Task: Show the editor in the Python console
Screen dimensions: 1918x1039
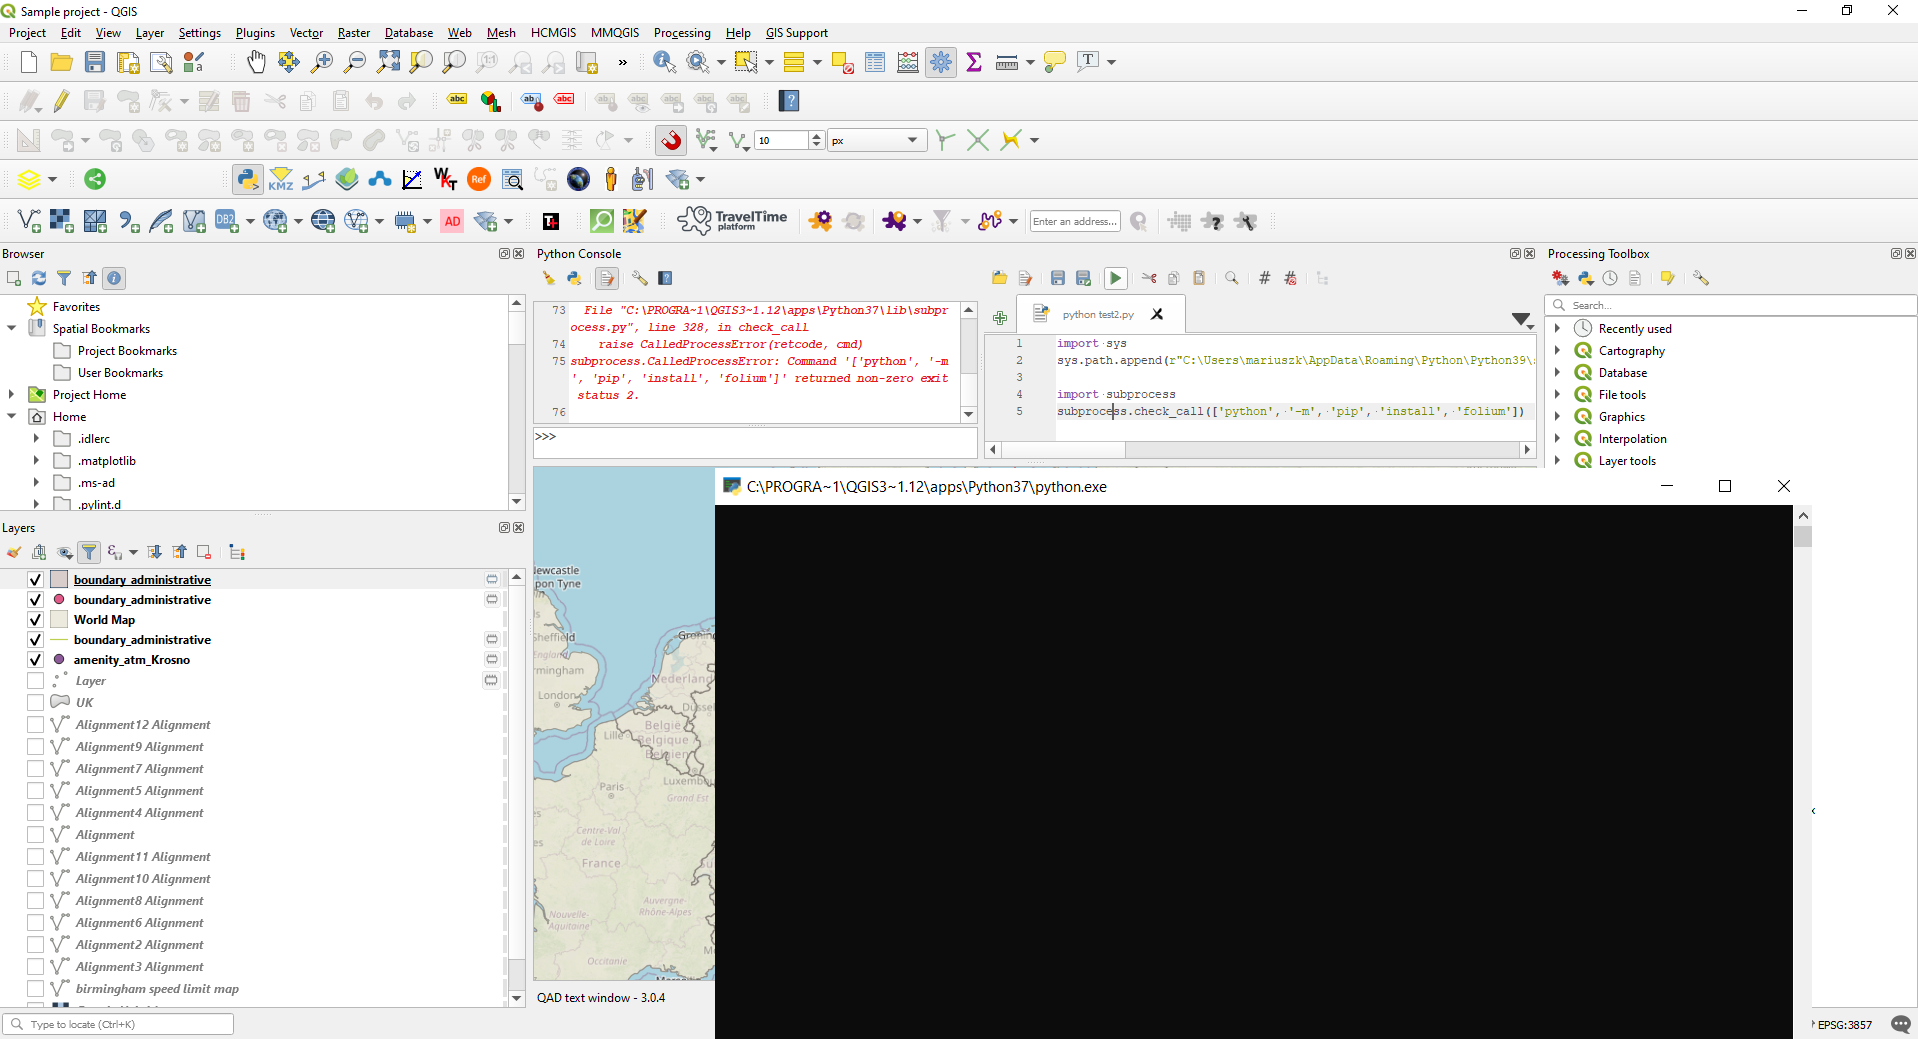Action: coord(607,278)
